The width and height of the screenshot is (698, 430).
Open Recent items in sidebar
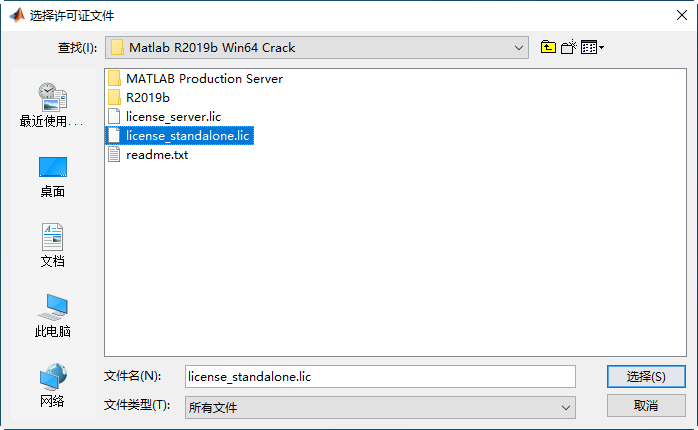53,105
